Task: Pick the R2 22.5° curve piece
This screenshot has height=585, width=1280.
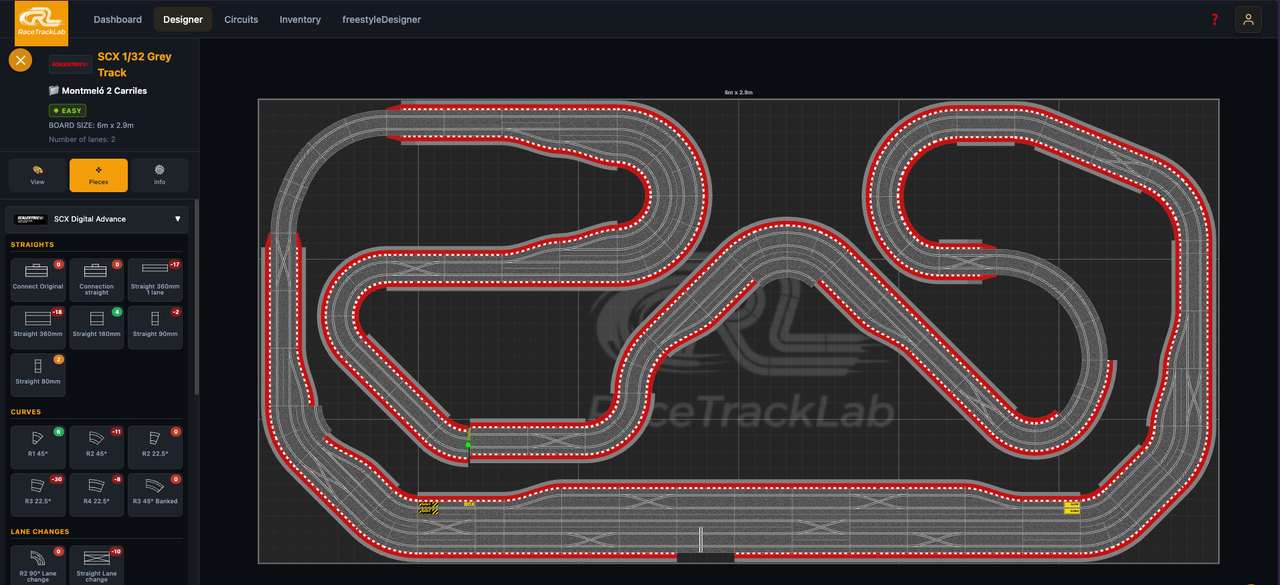Action: pyautogui.click(x=156, y=447)
